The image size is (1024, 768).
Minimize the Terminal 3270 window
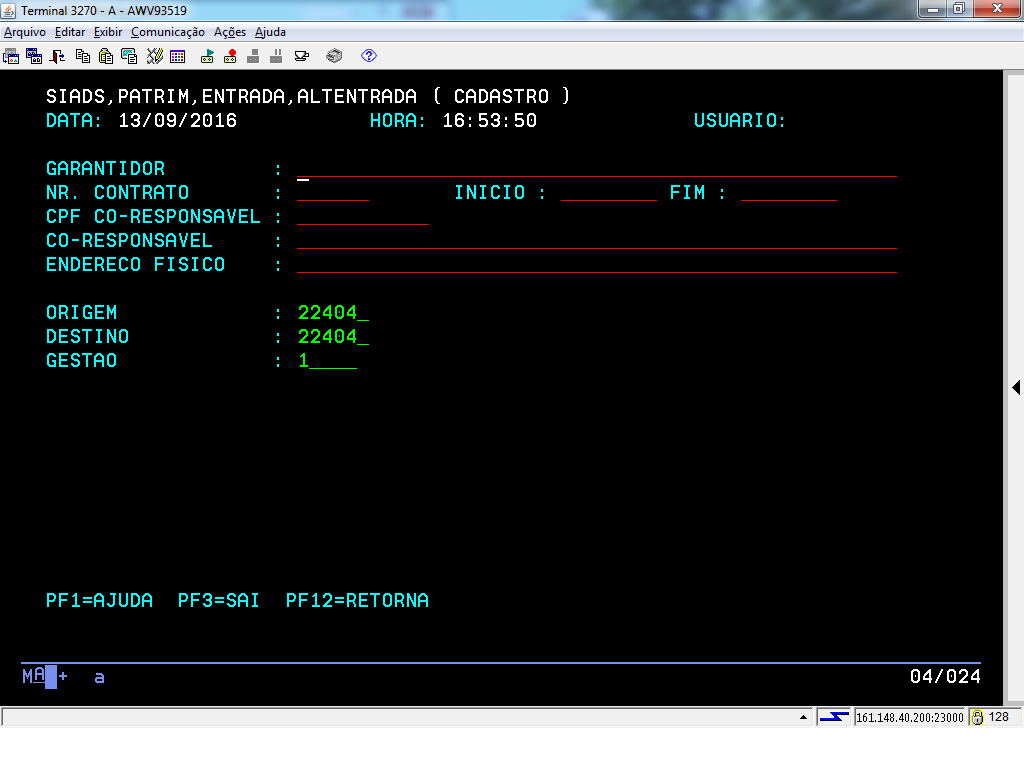point(933,8)
